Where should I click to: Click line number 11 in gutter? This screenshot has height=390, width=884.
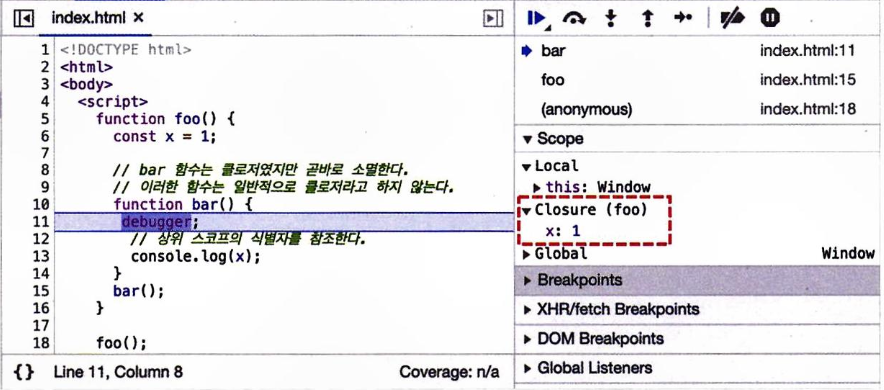pos(41,221)
